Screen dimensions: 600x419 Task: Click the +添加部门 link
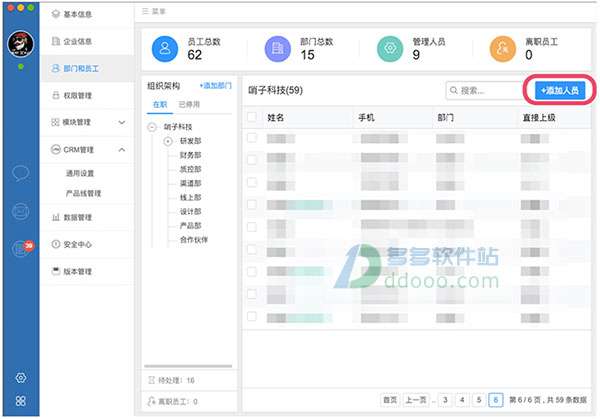[216, 86]
